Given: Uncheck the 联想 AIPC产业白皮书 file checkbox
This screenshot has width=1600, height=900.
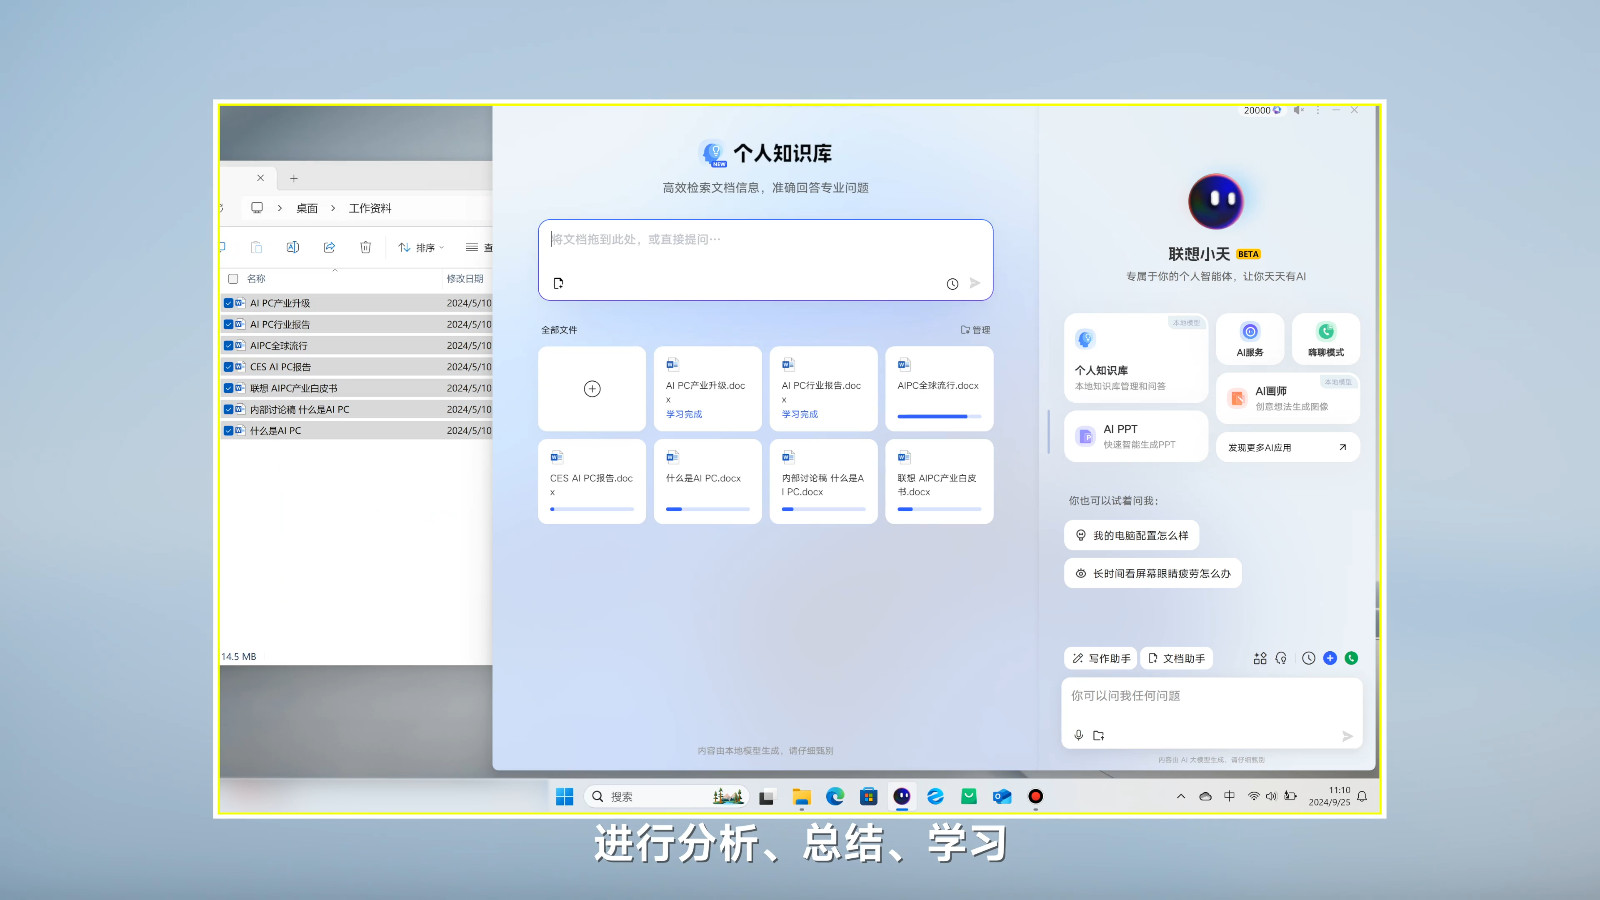Looking at the screenshot, I should pos(228,388).
